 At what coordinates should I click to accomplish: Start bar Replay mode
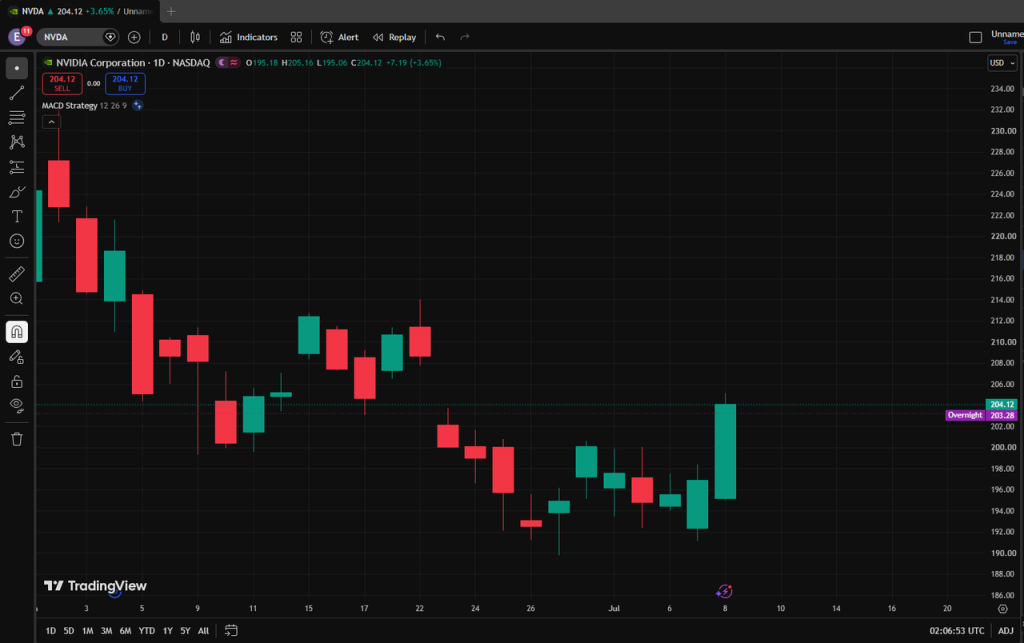[394, 37]
